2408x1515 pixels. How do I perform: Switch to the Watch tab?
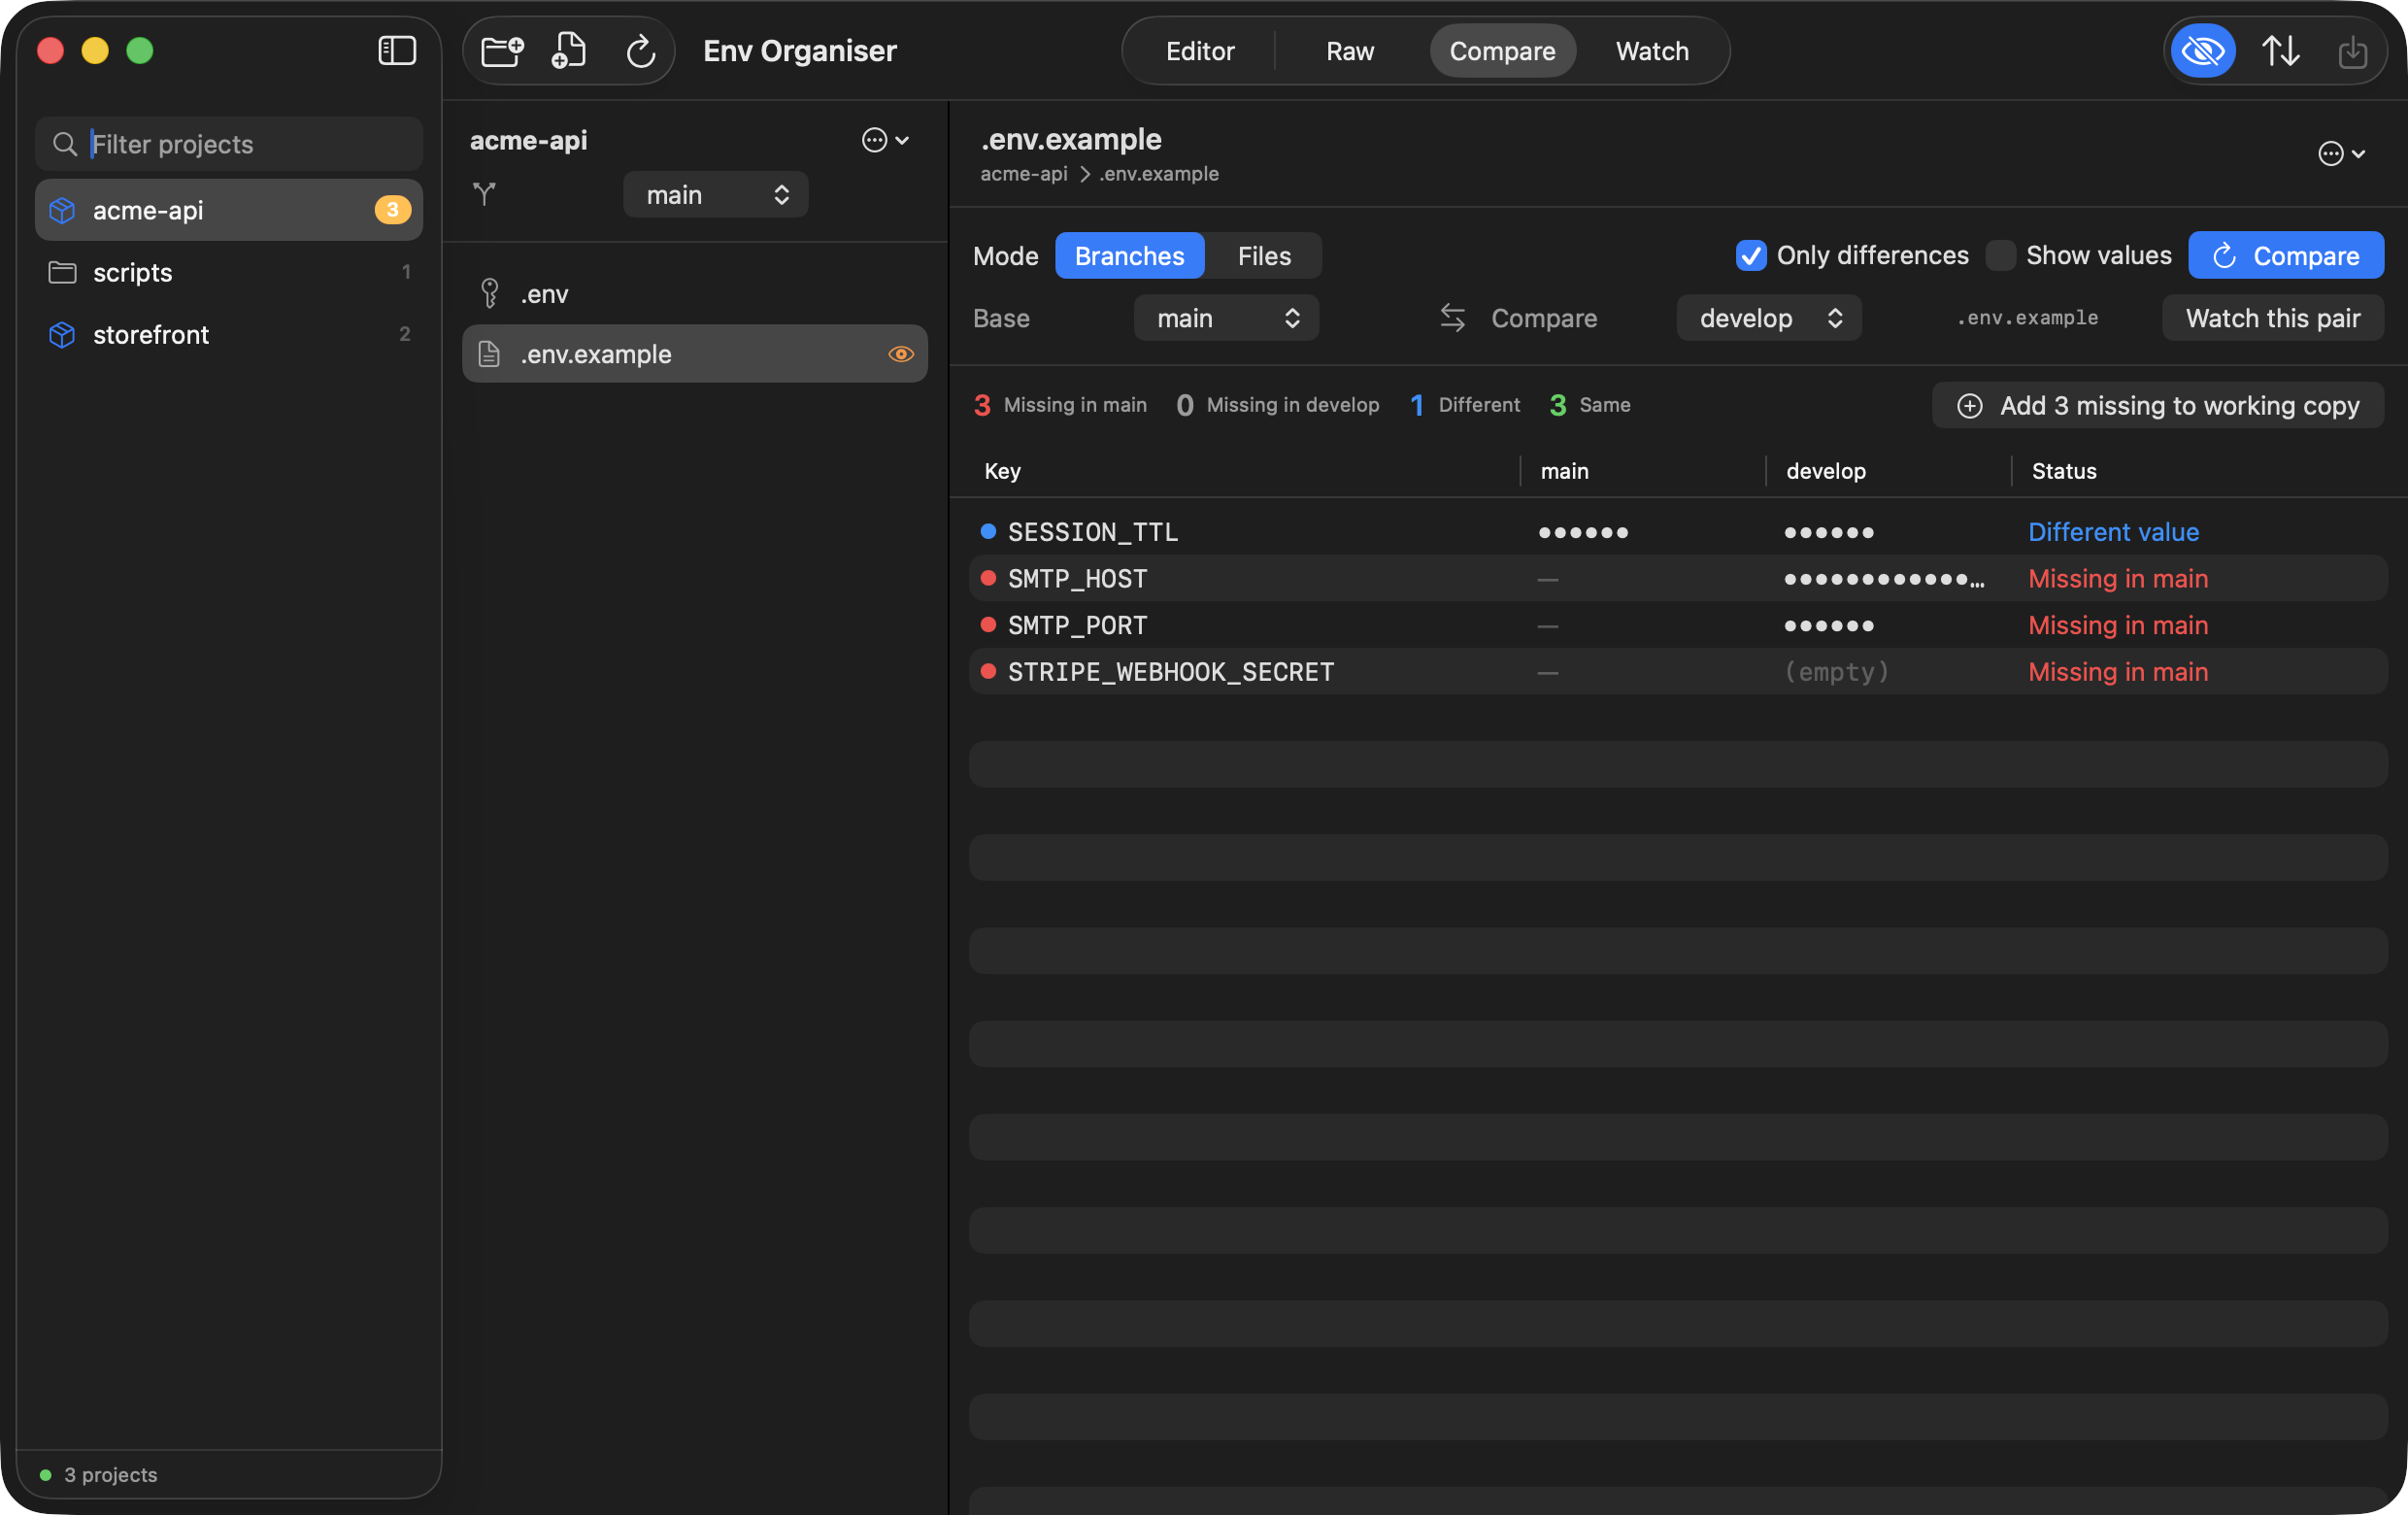point(1651,51)
